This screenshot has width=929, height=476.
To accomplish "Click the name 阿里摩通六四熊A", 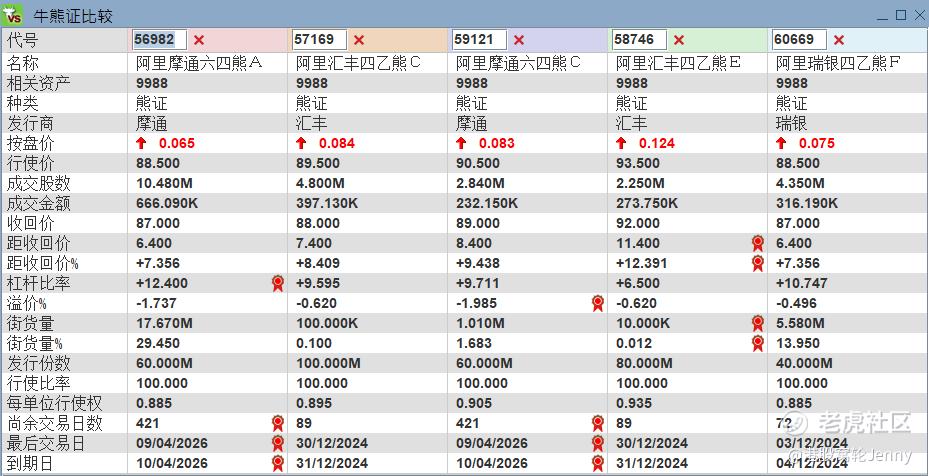I will pos(199,63).
